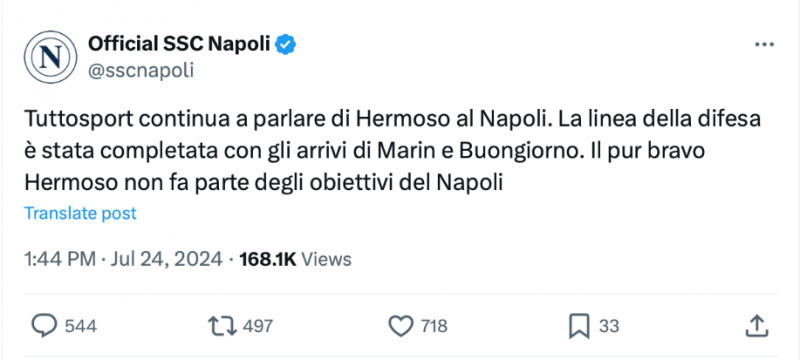The image size is (800, 360).
Task: Repost using the retweet arrows icon
Action: click(x=222, y=326)
